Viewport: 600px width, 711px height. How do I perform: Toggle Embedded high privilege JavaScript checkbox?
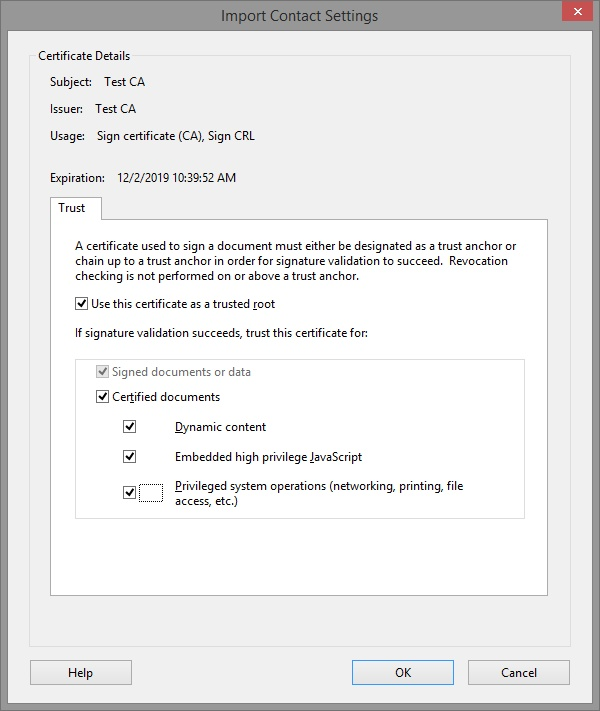pos(130,456)
